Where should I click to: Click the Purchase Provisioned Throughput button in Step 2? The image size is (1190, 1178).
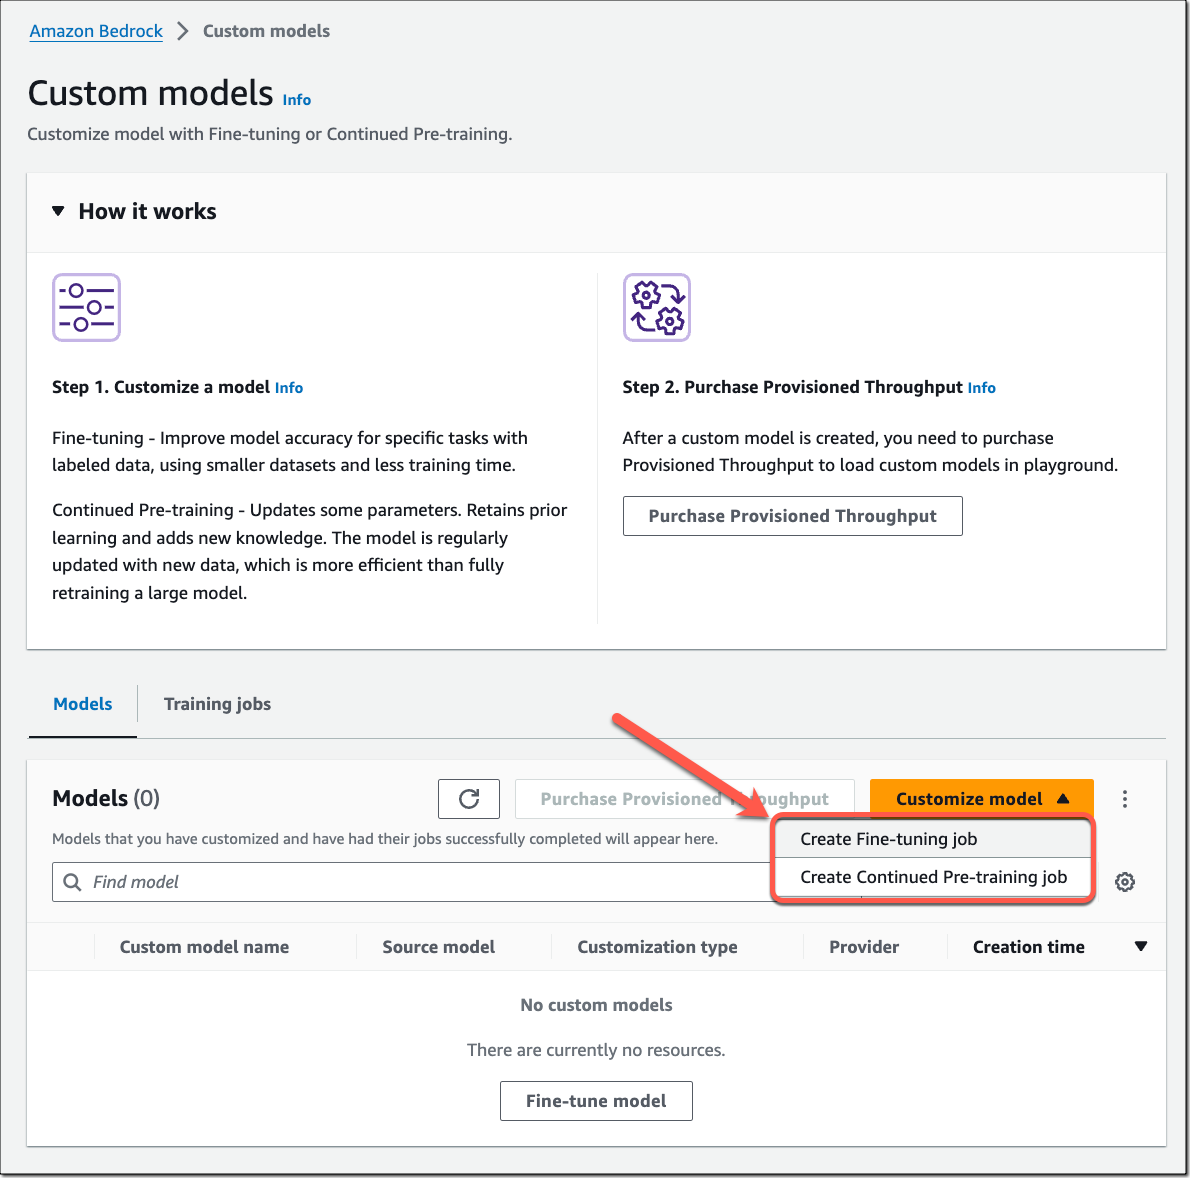(792, 516)
